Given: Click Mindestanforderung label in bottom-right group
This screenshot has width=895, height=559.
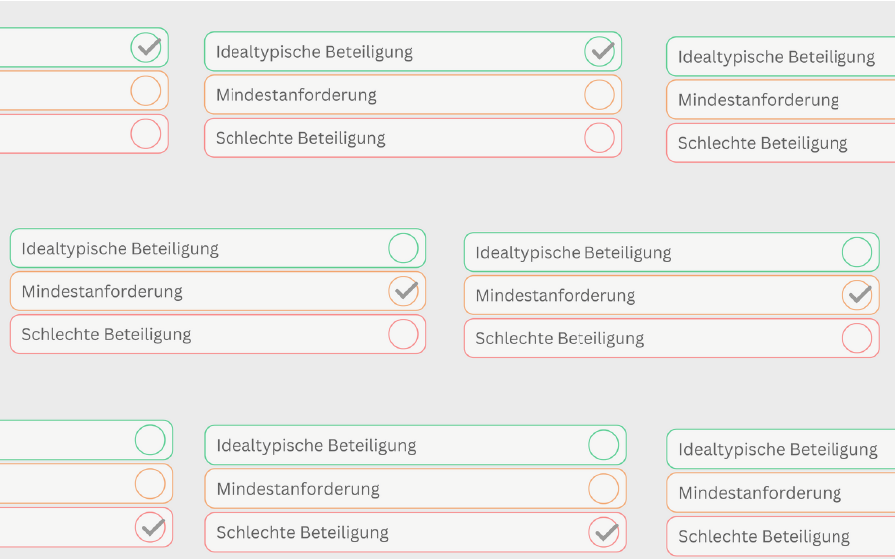Looking at the screenshot, I should click(x=759, y=493).
